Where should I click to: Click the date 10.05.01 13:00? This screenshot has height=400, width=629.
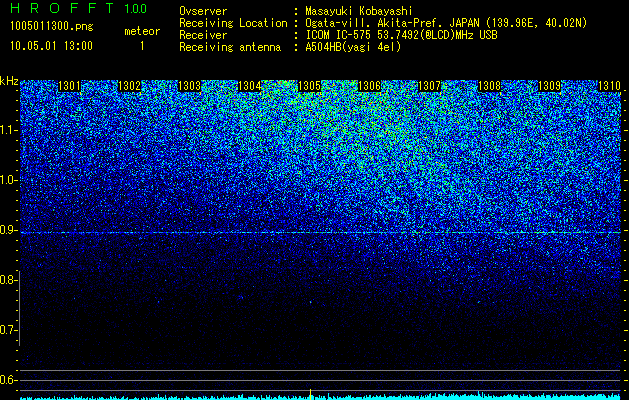[51, 46]
